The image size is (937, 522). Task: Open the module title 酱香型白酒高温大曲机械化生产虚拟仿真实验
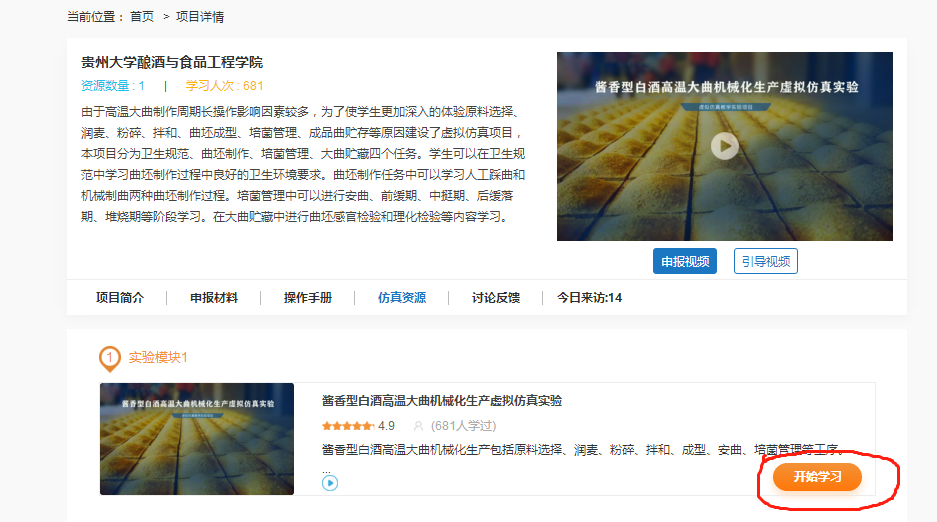tap(441, 401)
